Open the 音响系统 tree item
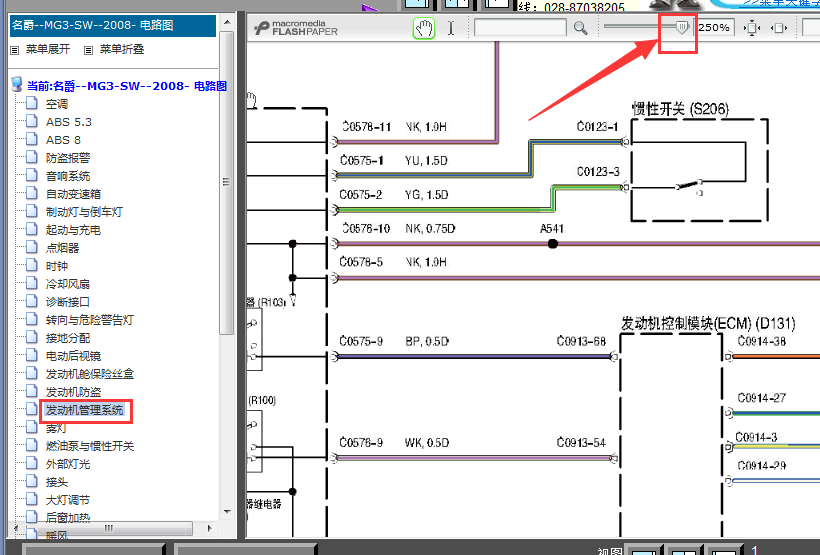The image size is (820, 555). [67, 176]
